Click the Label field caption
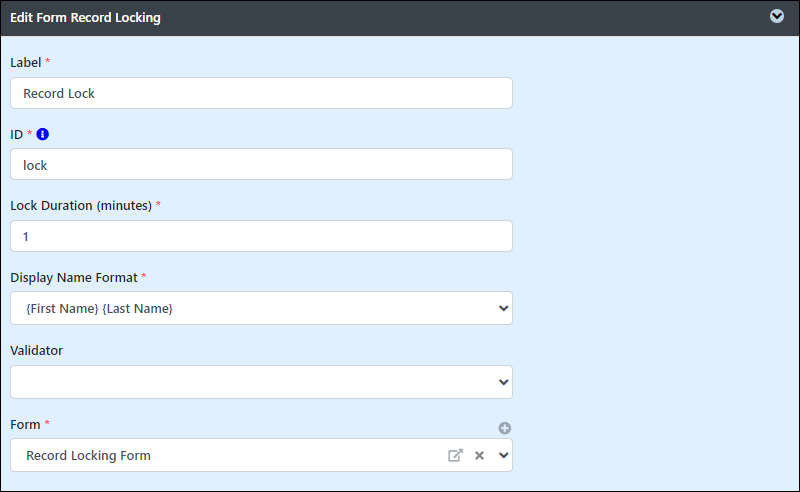Screen dimensions: 800x492 [x=26, y=62]
